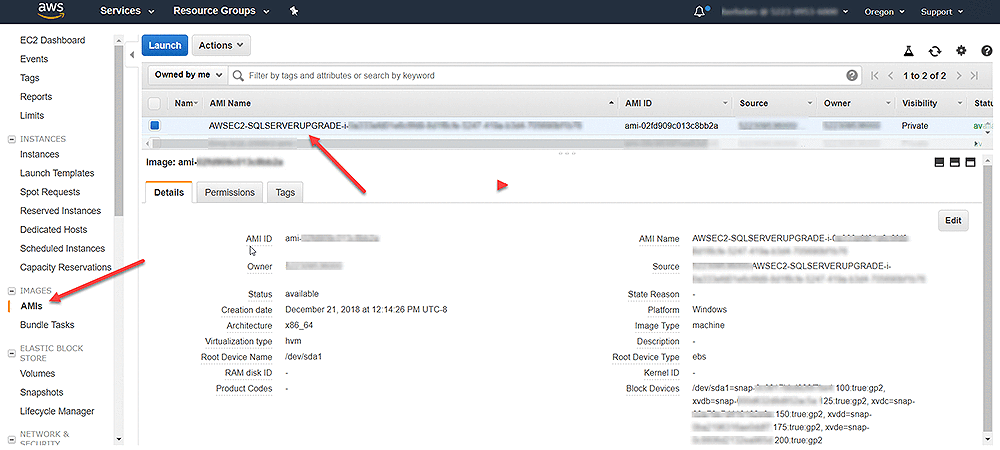1000x450 pixels.
Task: Open the Services menu
Action: click(x=128, y=11)
